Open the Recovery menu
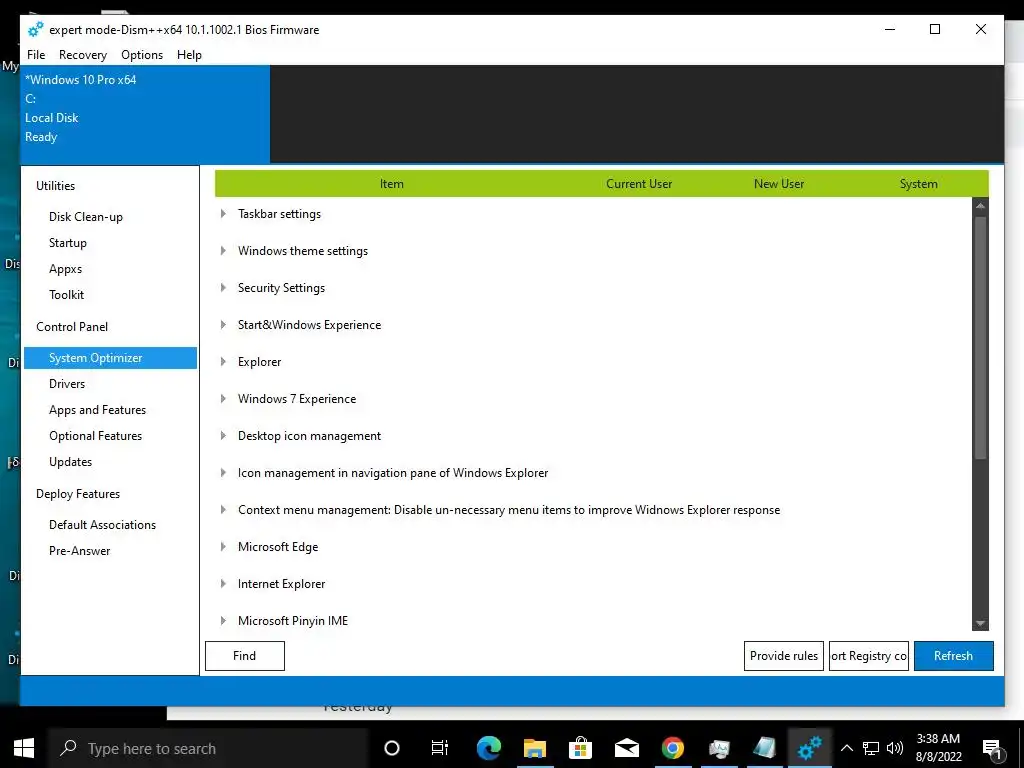Screen dimensions: 1024x768 tap(83, 55)
